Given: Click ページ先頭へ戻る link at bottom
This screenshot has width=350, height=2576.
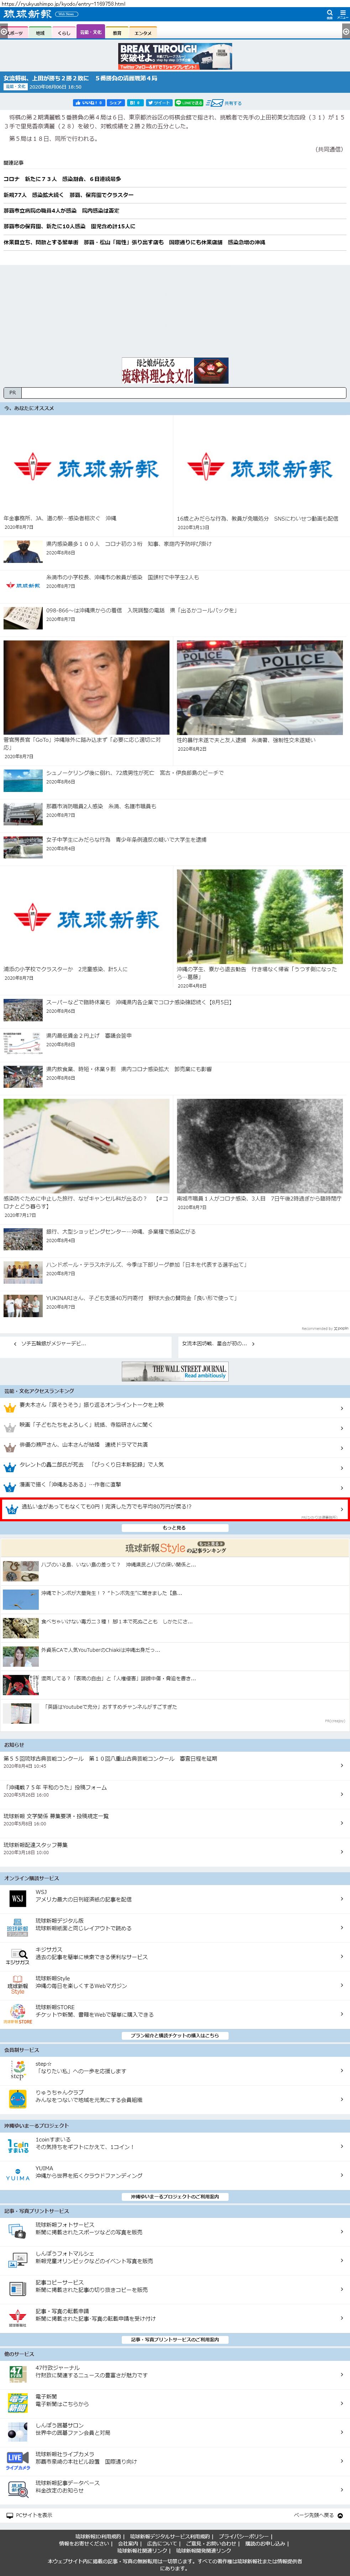Looking at the screenshot, I should click(x=318, y=2514).
